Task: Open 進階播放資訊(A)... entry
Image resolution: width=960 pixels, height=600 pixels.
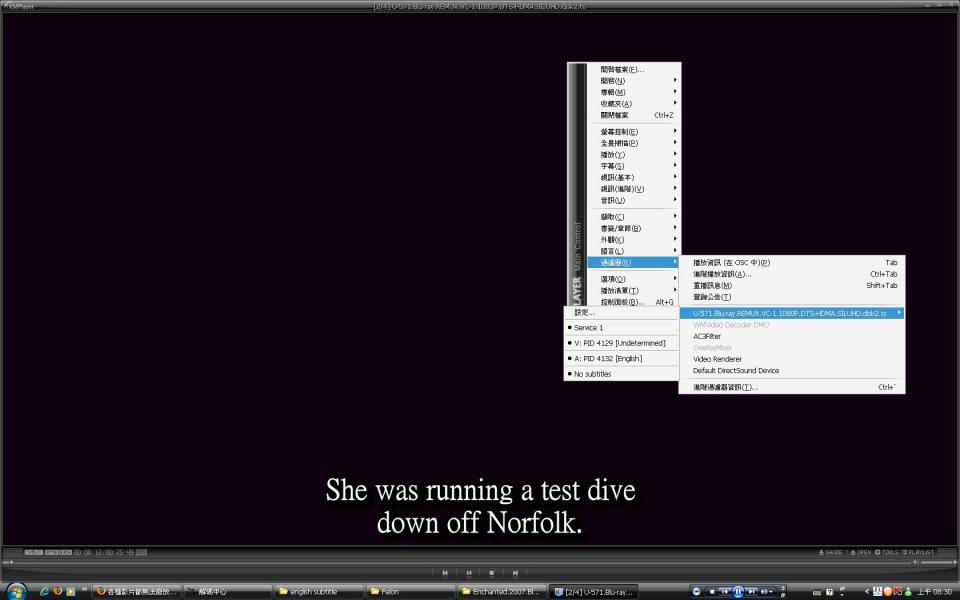Action: click(x=792, y=274)
